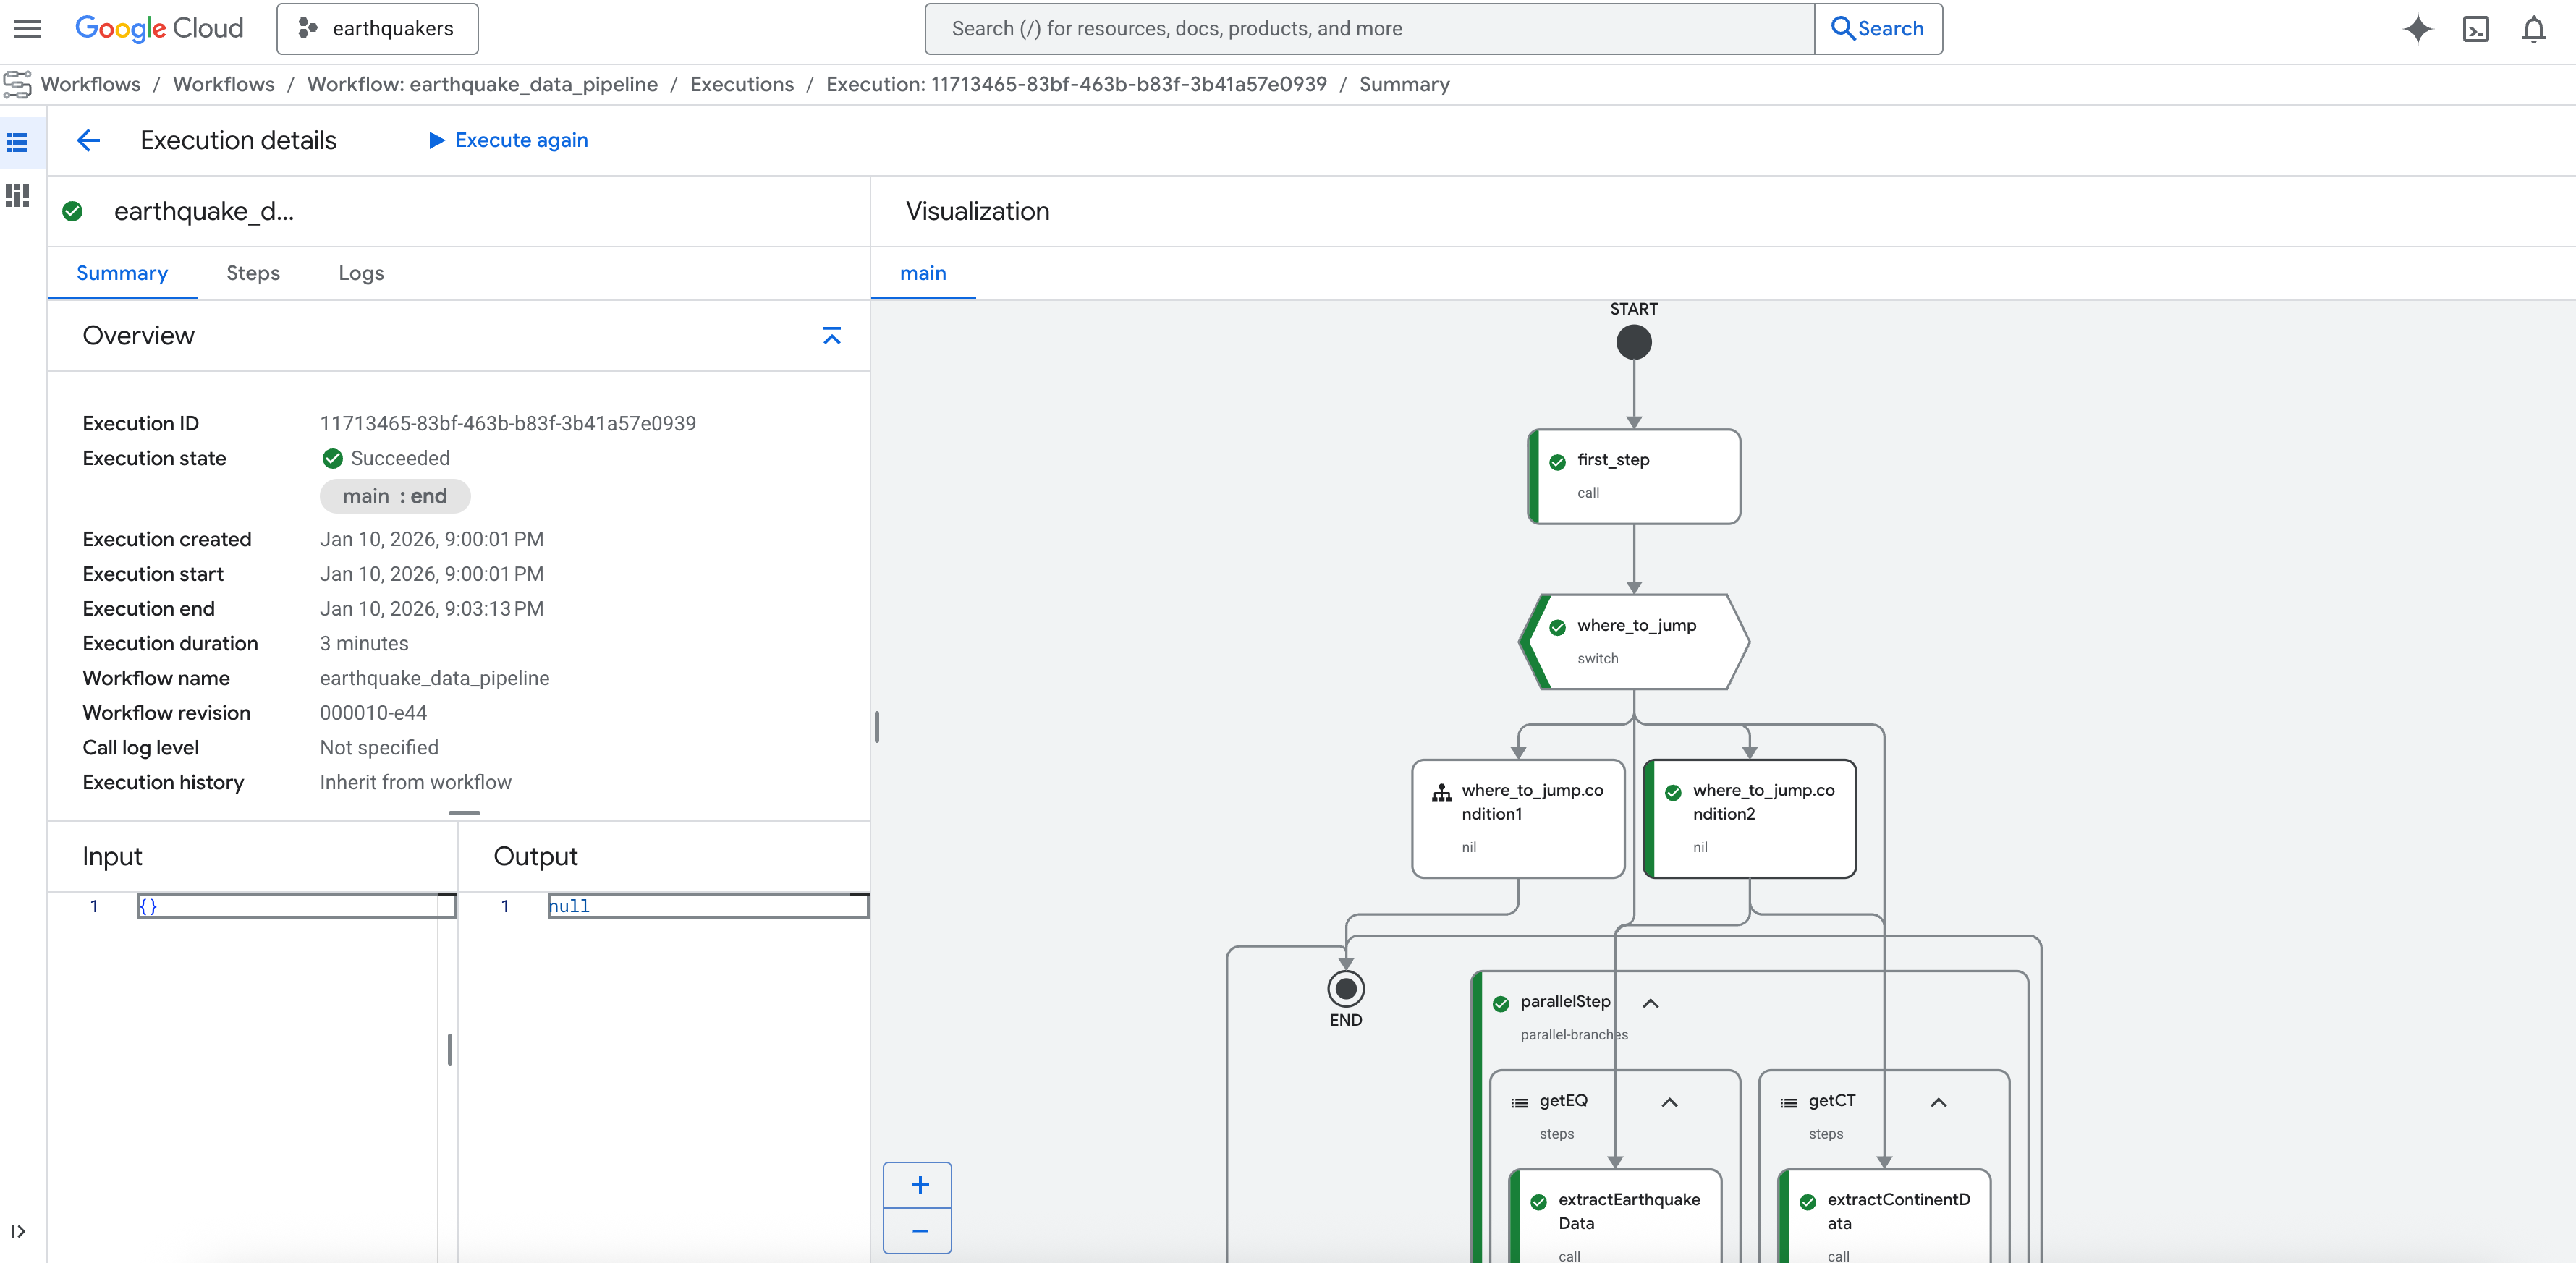Click the Gemini AI sparkle icon
This screenshot has width=2576, height=1263.
[2417, 29]
